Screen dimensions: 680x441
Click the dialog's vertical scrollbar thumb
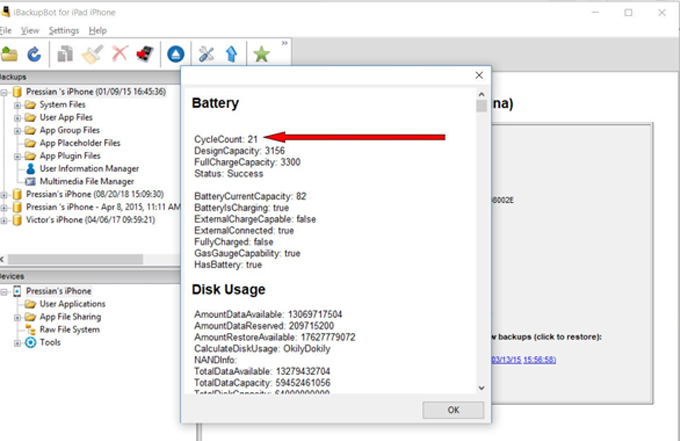481,105
